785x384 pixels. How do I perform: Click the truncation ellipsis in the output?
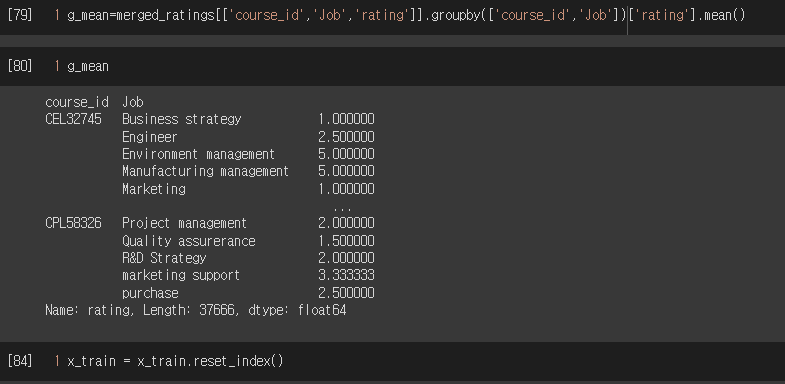point(342,208)
